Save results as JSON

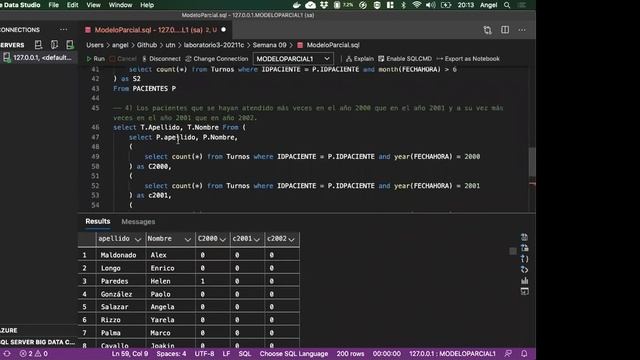[524, 259]
